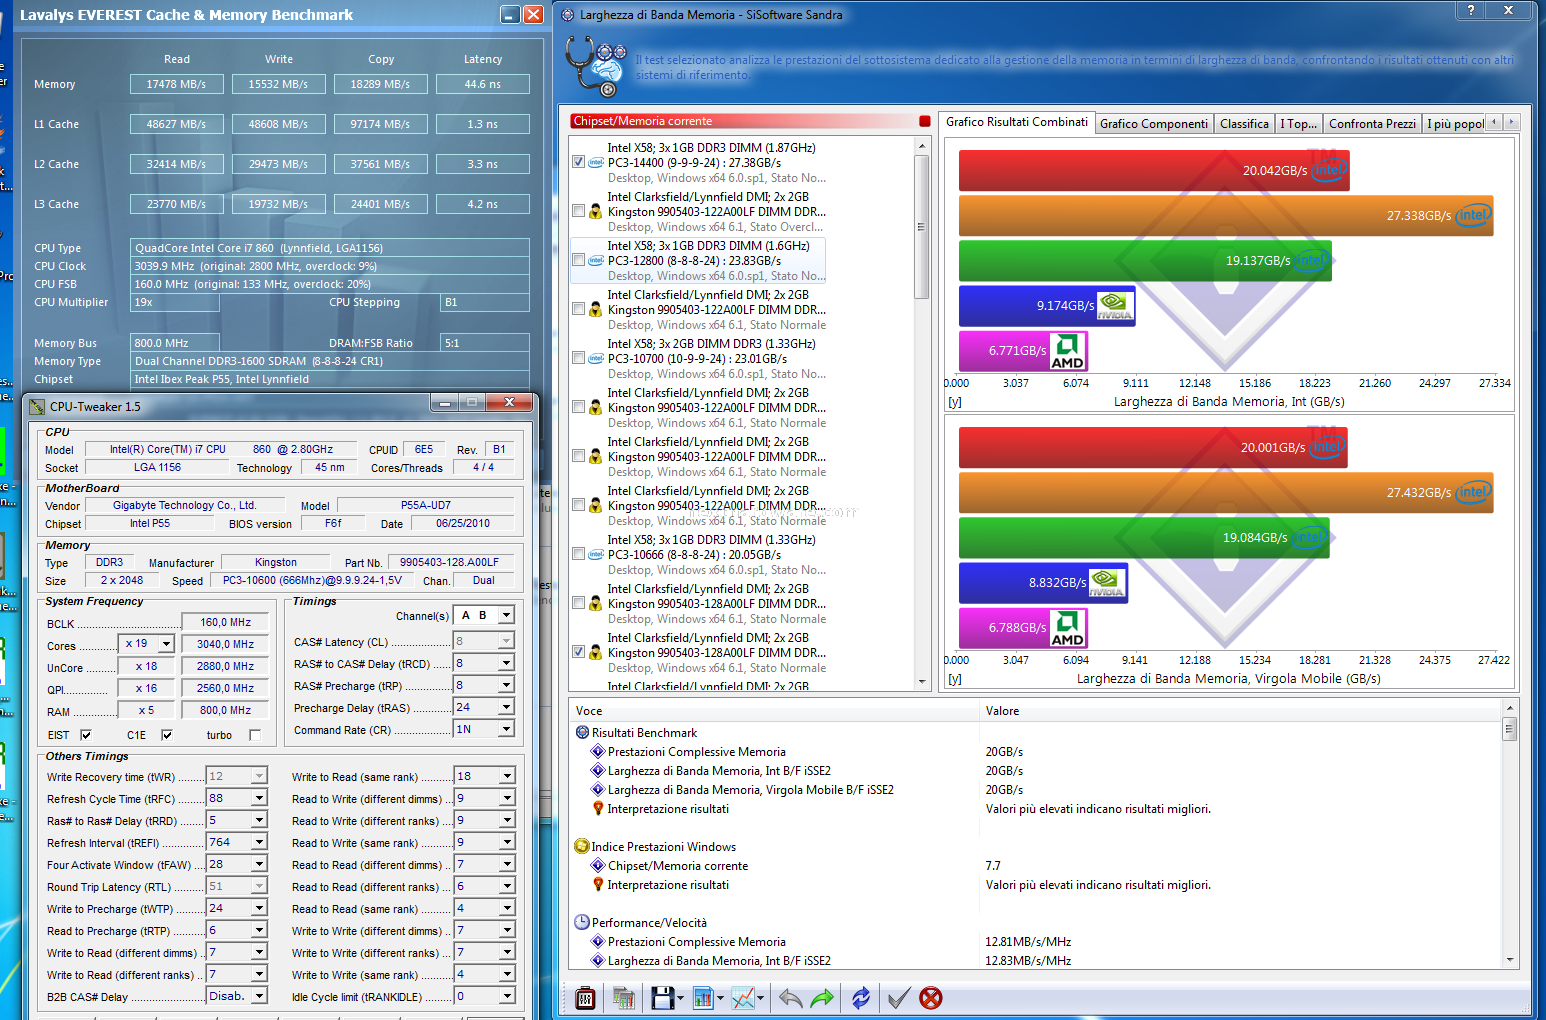Click the results table vertical scrollbar thumb
Viewport: 1546px width, 1020px height.
point(1509,729)
